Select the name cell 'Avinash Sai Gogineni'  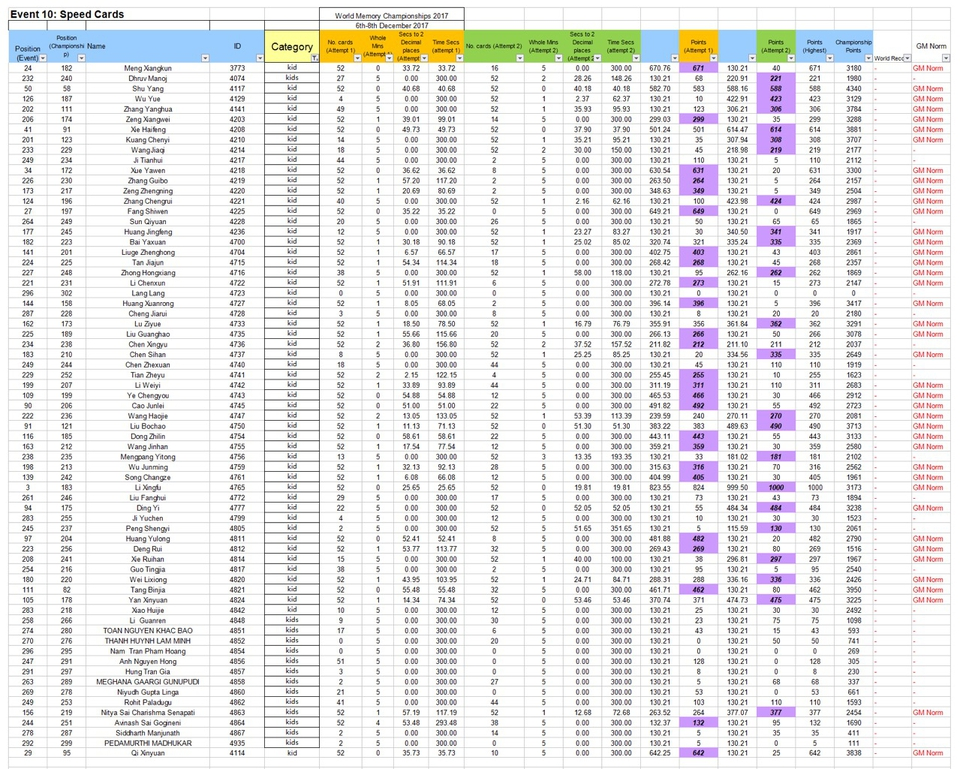[148, 722]
